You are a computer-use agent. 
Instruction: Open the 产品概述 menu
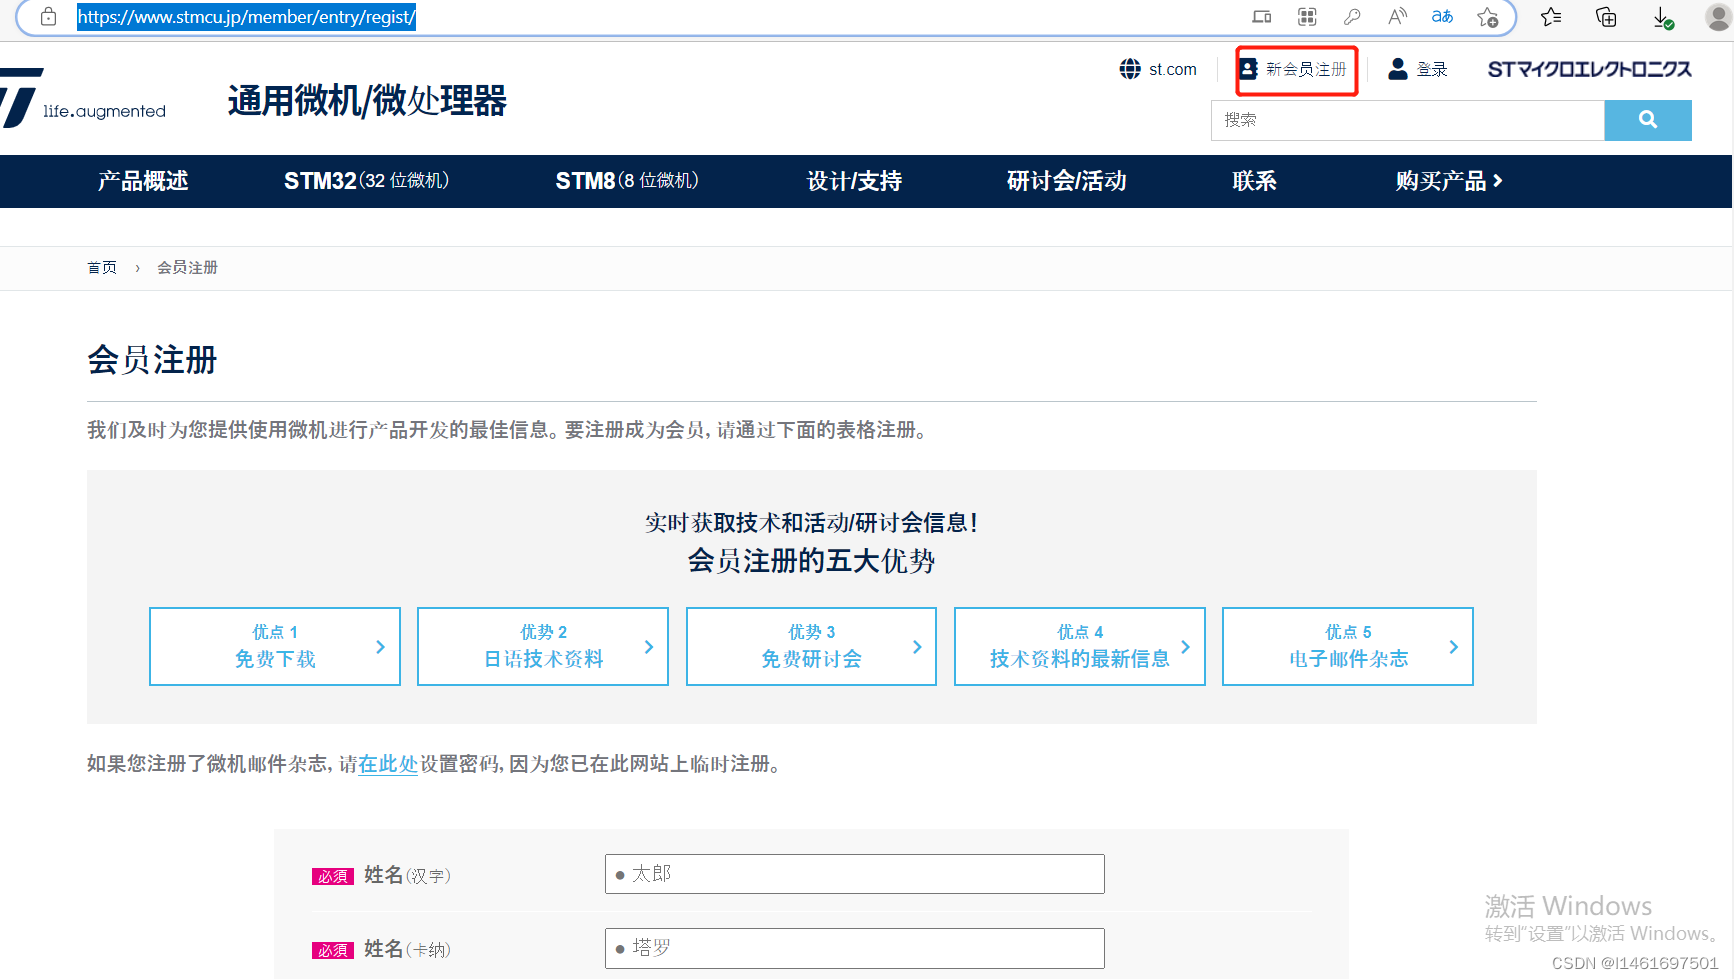143,181
